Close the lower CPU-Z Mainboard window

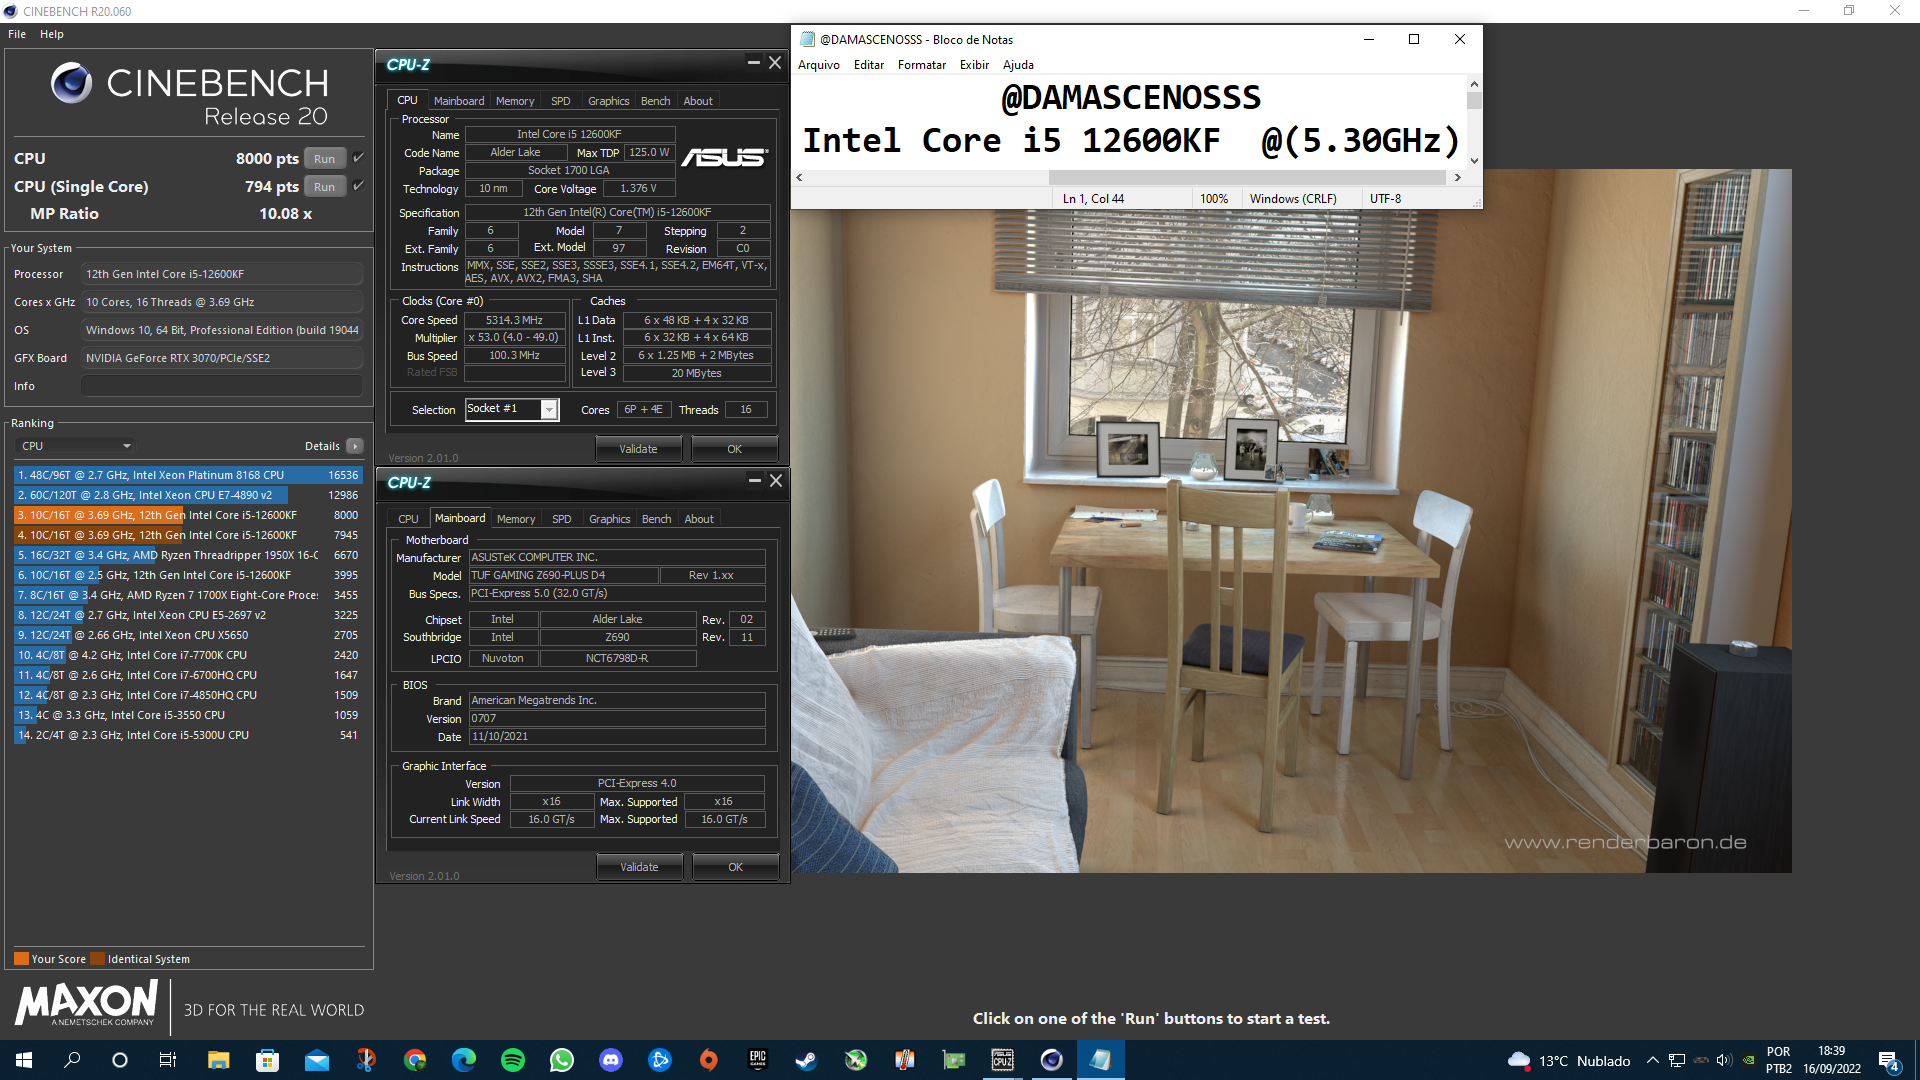click(776, 481)
